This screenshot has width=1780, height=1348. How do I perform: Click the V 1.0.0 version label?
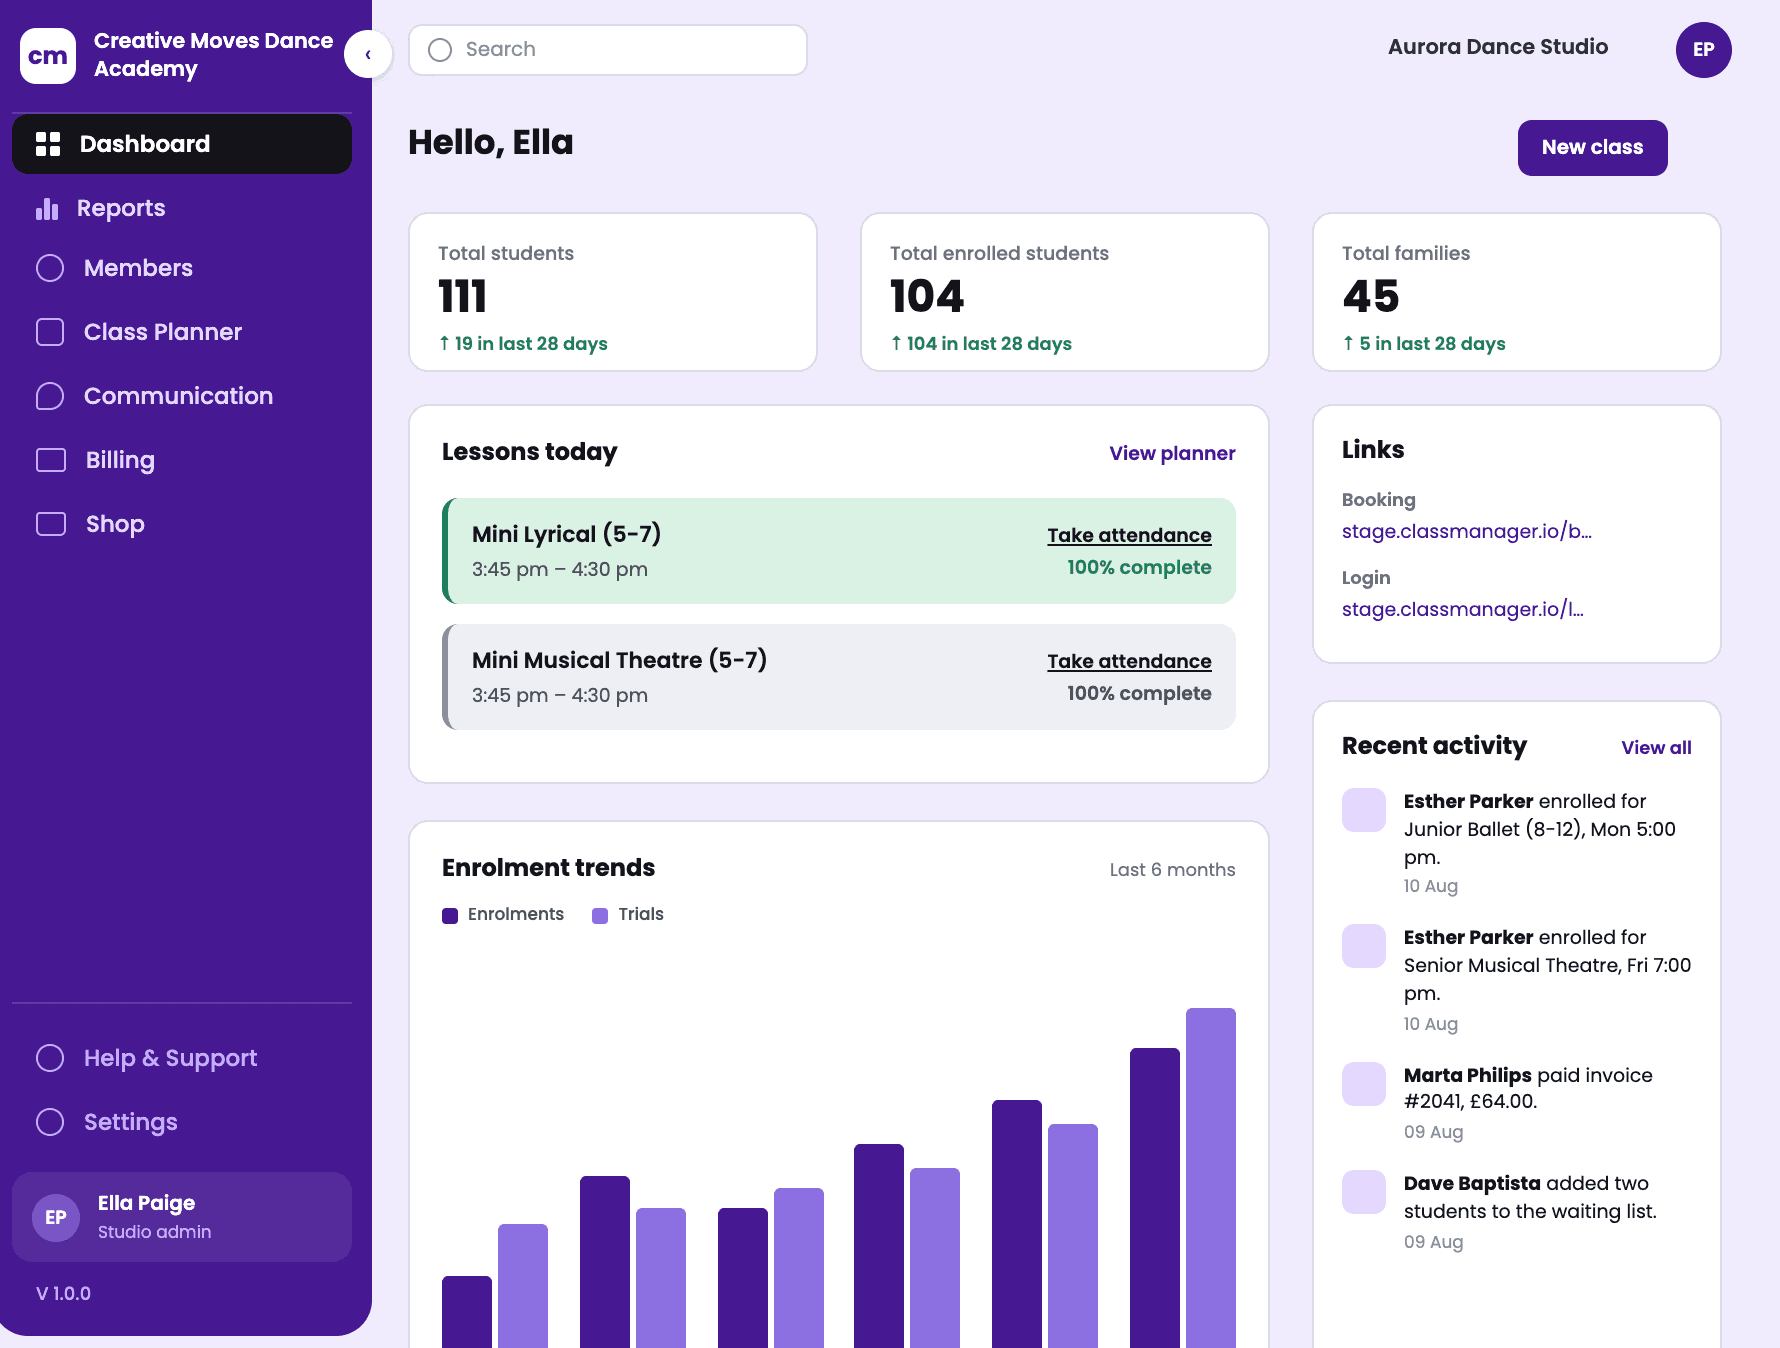point(64,1293)
